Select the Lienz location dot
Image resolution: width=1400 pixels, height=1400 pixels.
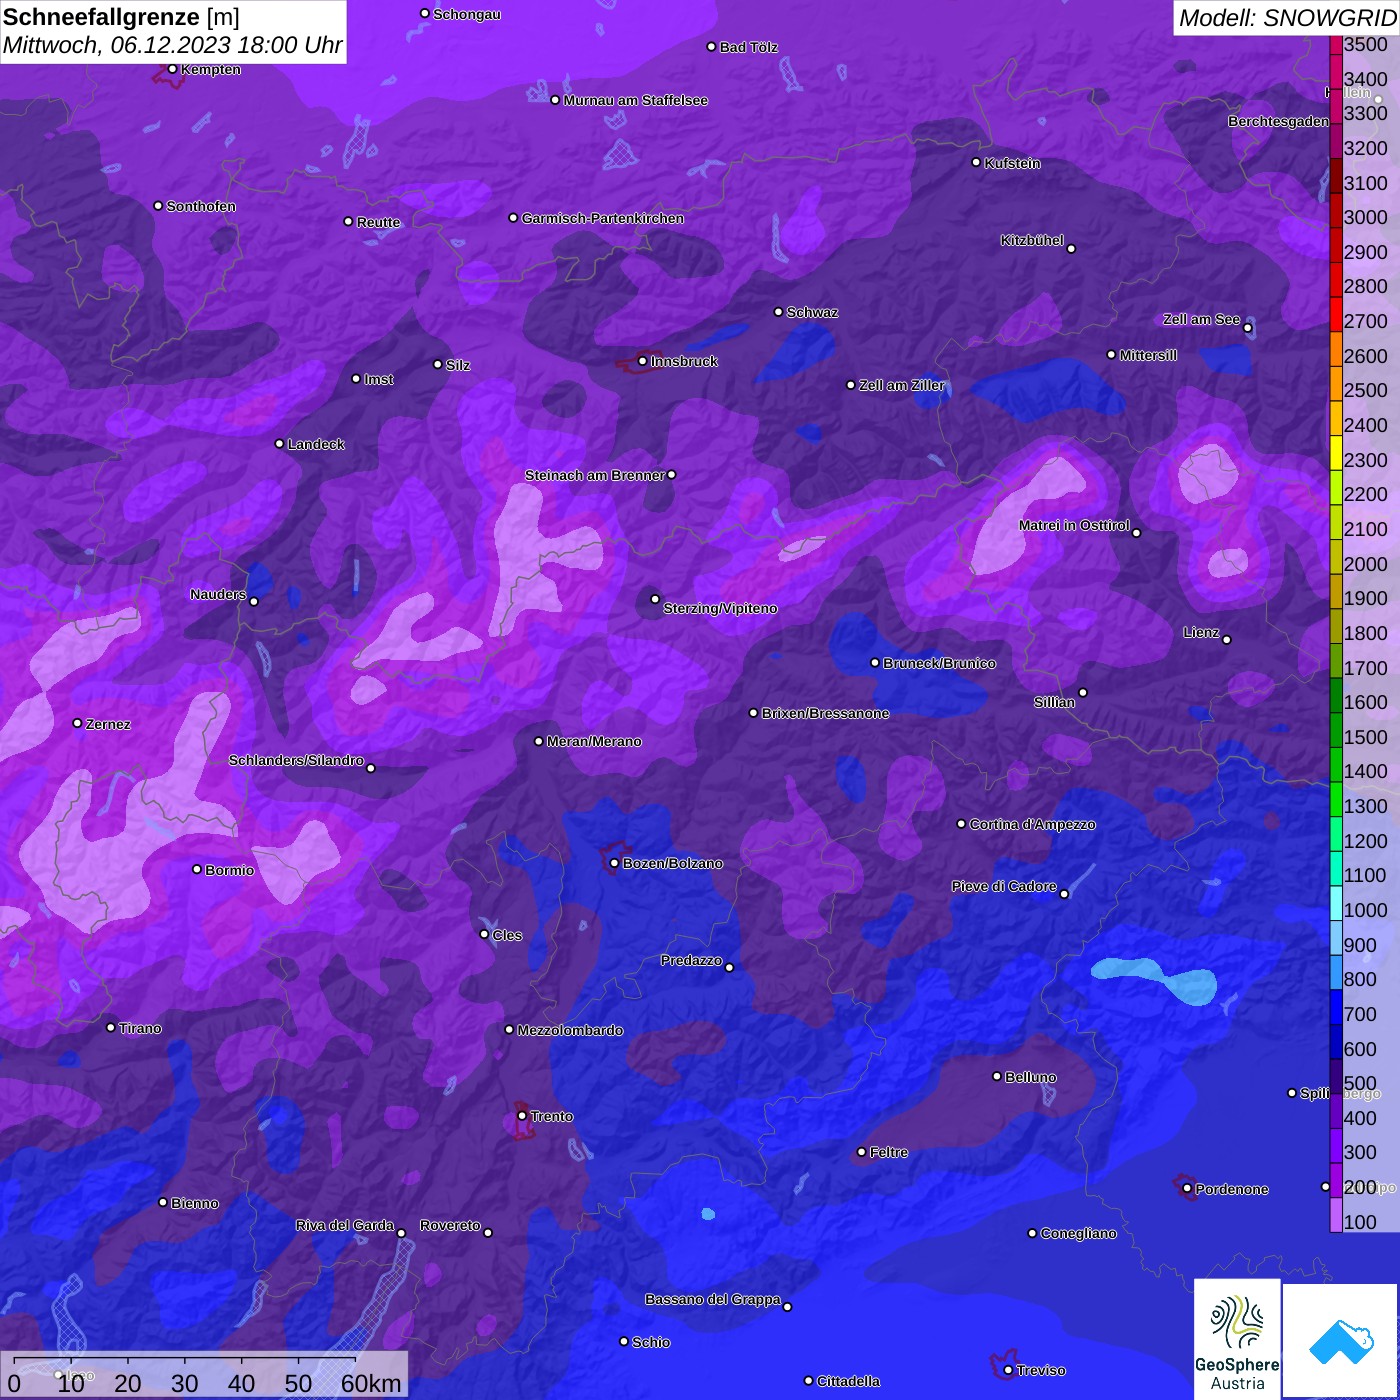(x=1227, y=640)
